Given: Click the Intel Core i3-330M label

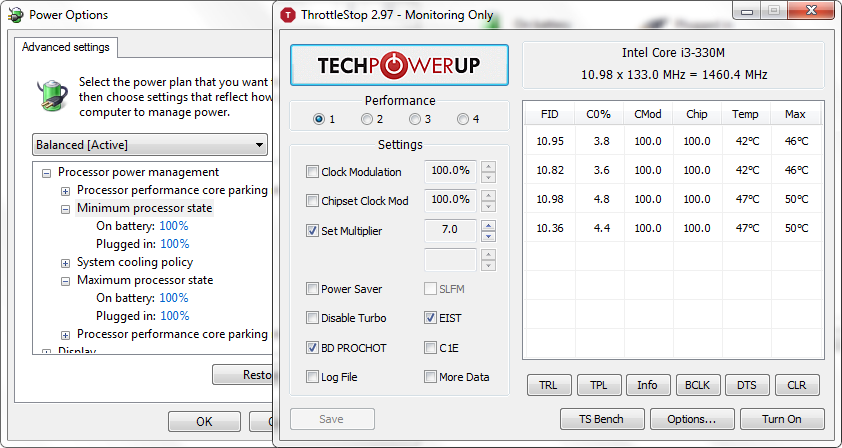Looking at the screenshot, I should point(673,53).
